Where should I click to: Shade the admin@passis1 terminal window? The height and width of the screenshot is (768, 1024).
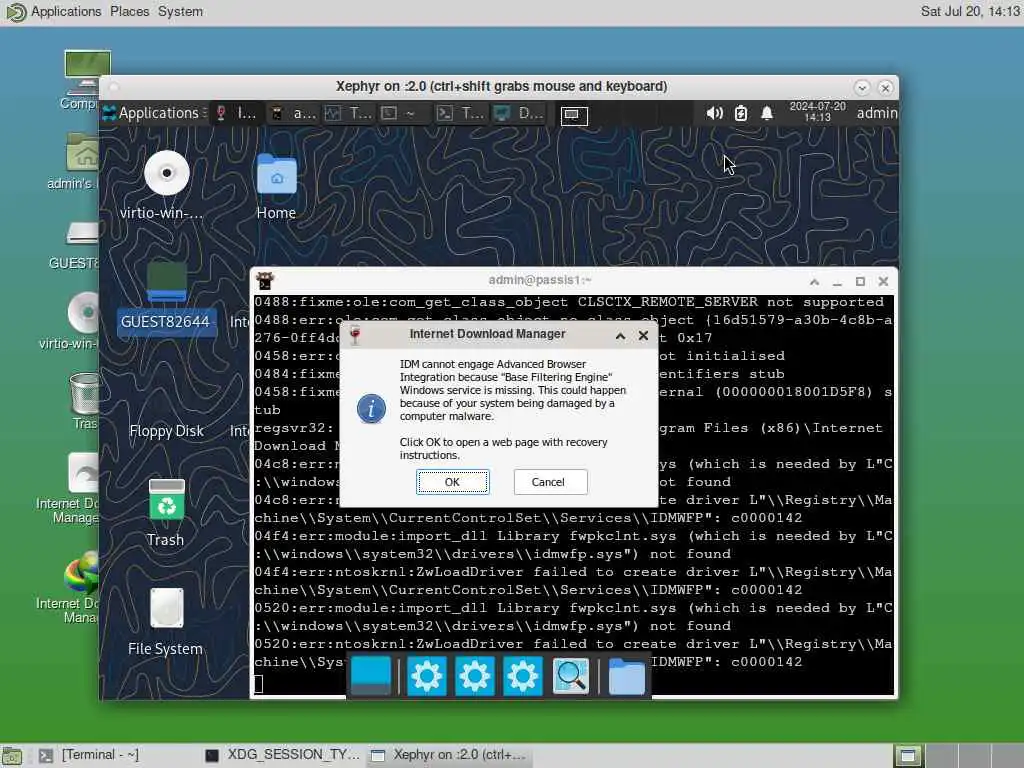[814, 281]
